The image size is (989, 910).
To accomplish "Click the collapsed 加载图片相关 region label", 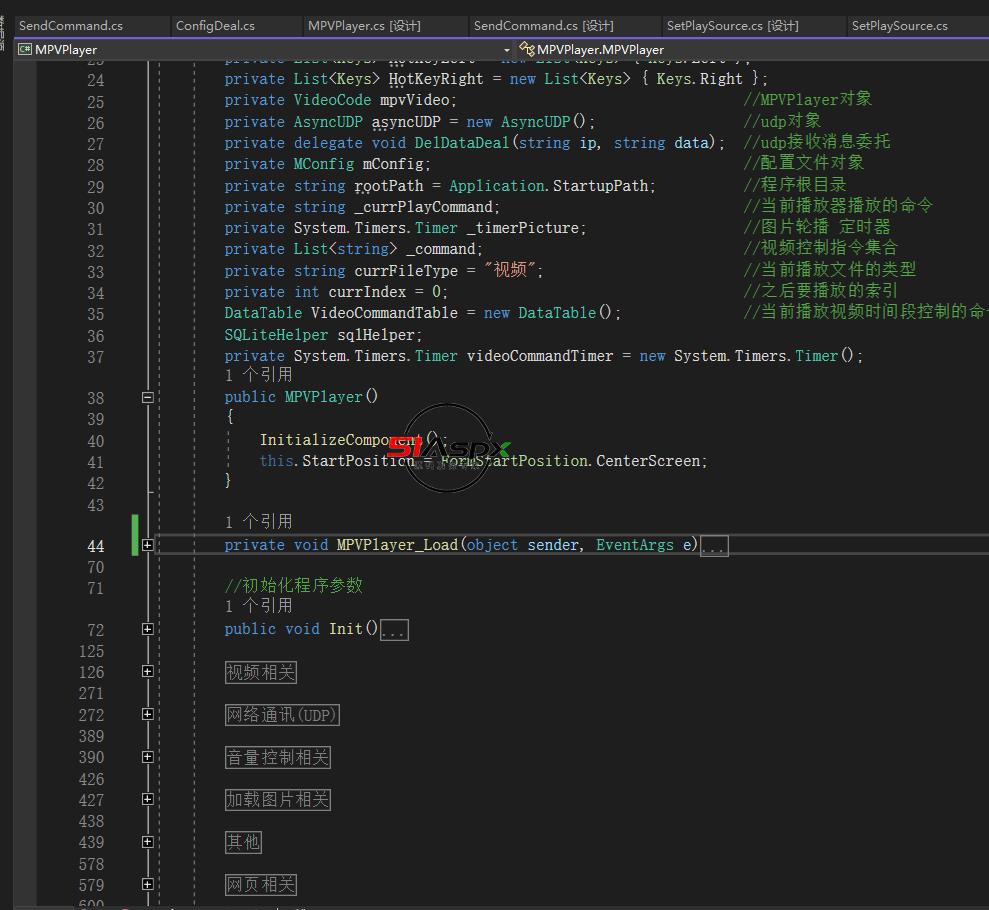I will pos(277,800).
